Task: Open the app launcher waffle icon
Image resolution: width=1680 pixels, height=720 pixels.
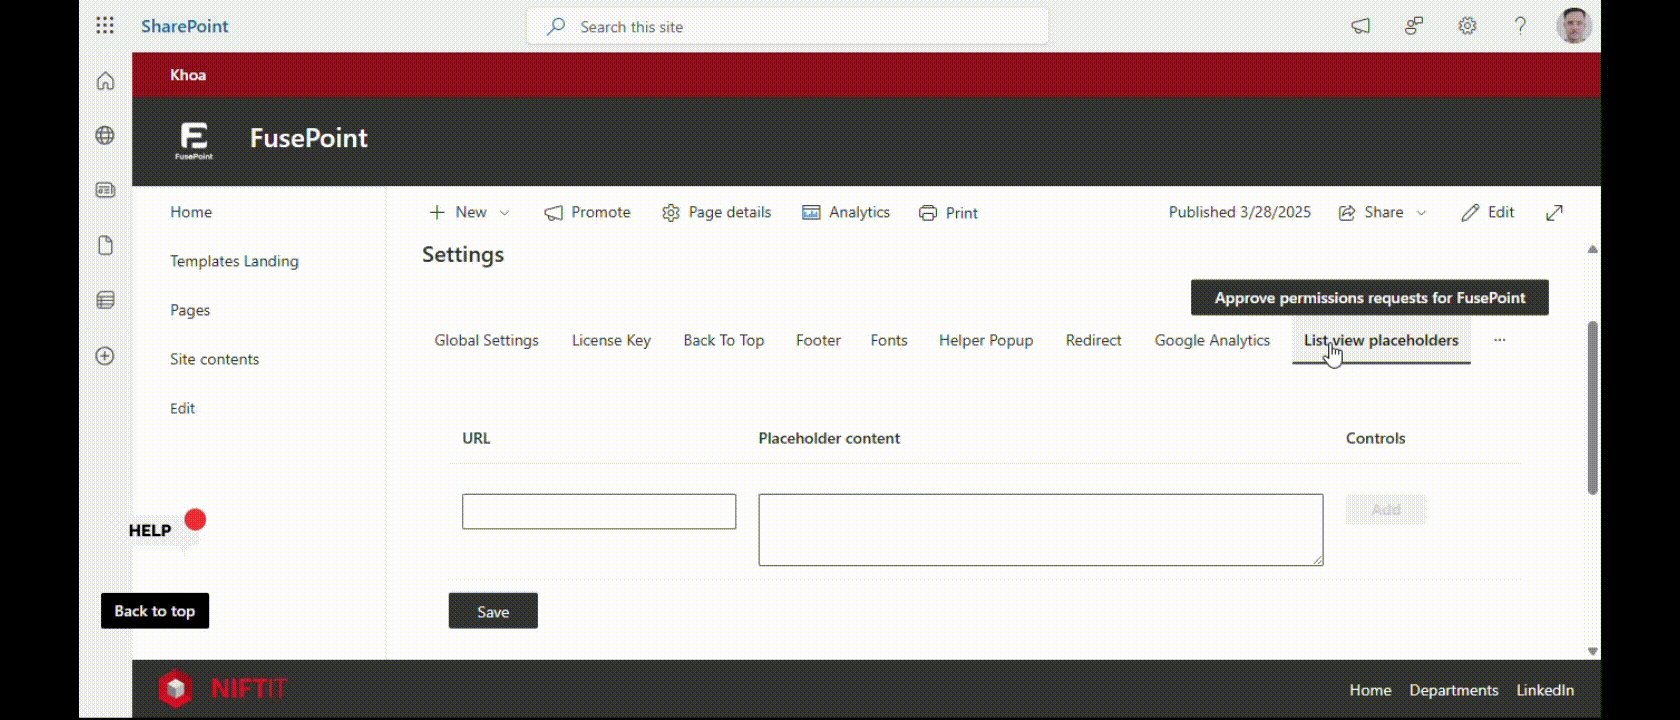Action: pos(105,26)
